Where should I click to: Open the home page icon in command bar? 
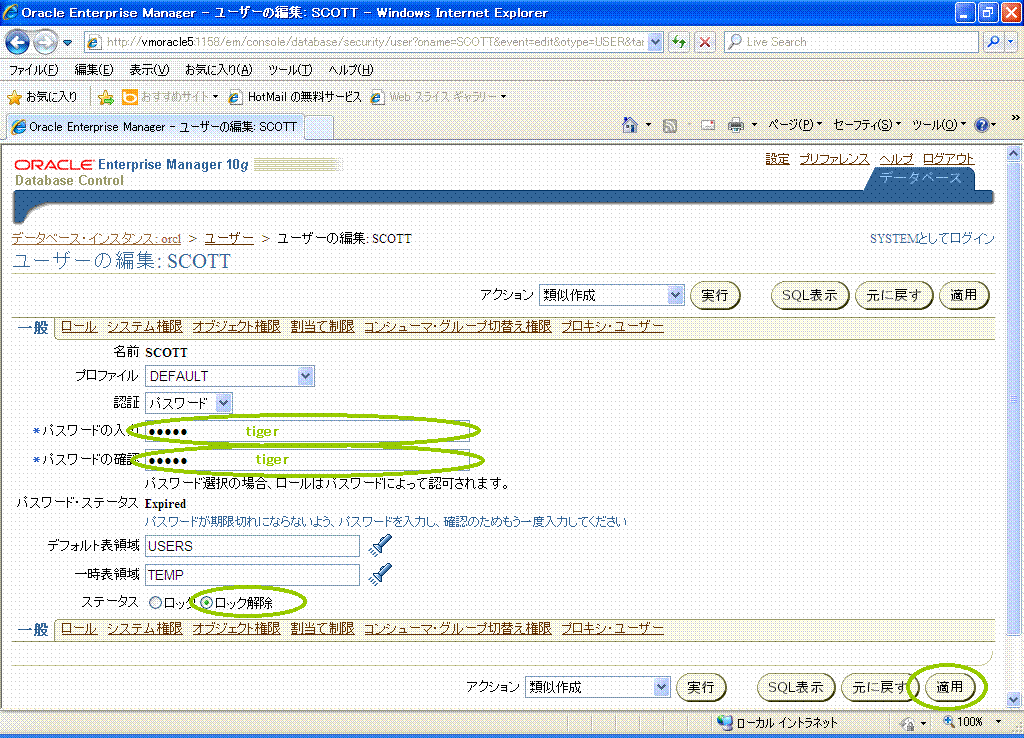click(630, 125)
